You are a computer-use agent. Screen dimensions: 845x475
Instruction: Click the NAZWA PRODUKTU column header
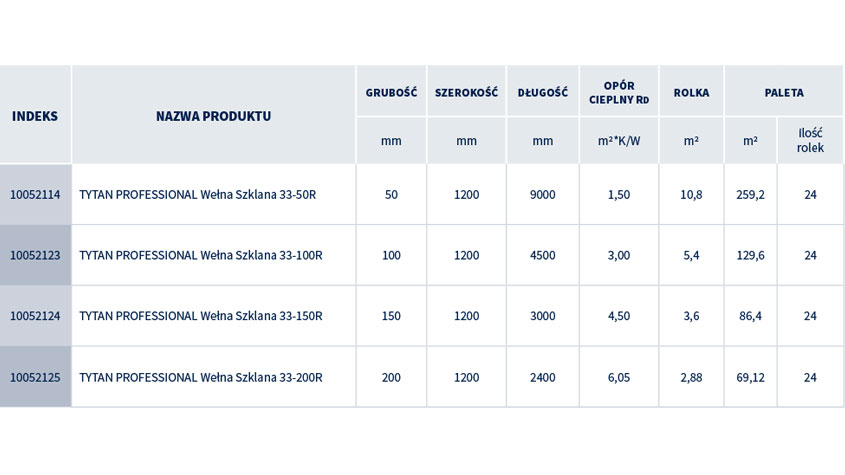point(213,116)
